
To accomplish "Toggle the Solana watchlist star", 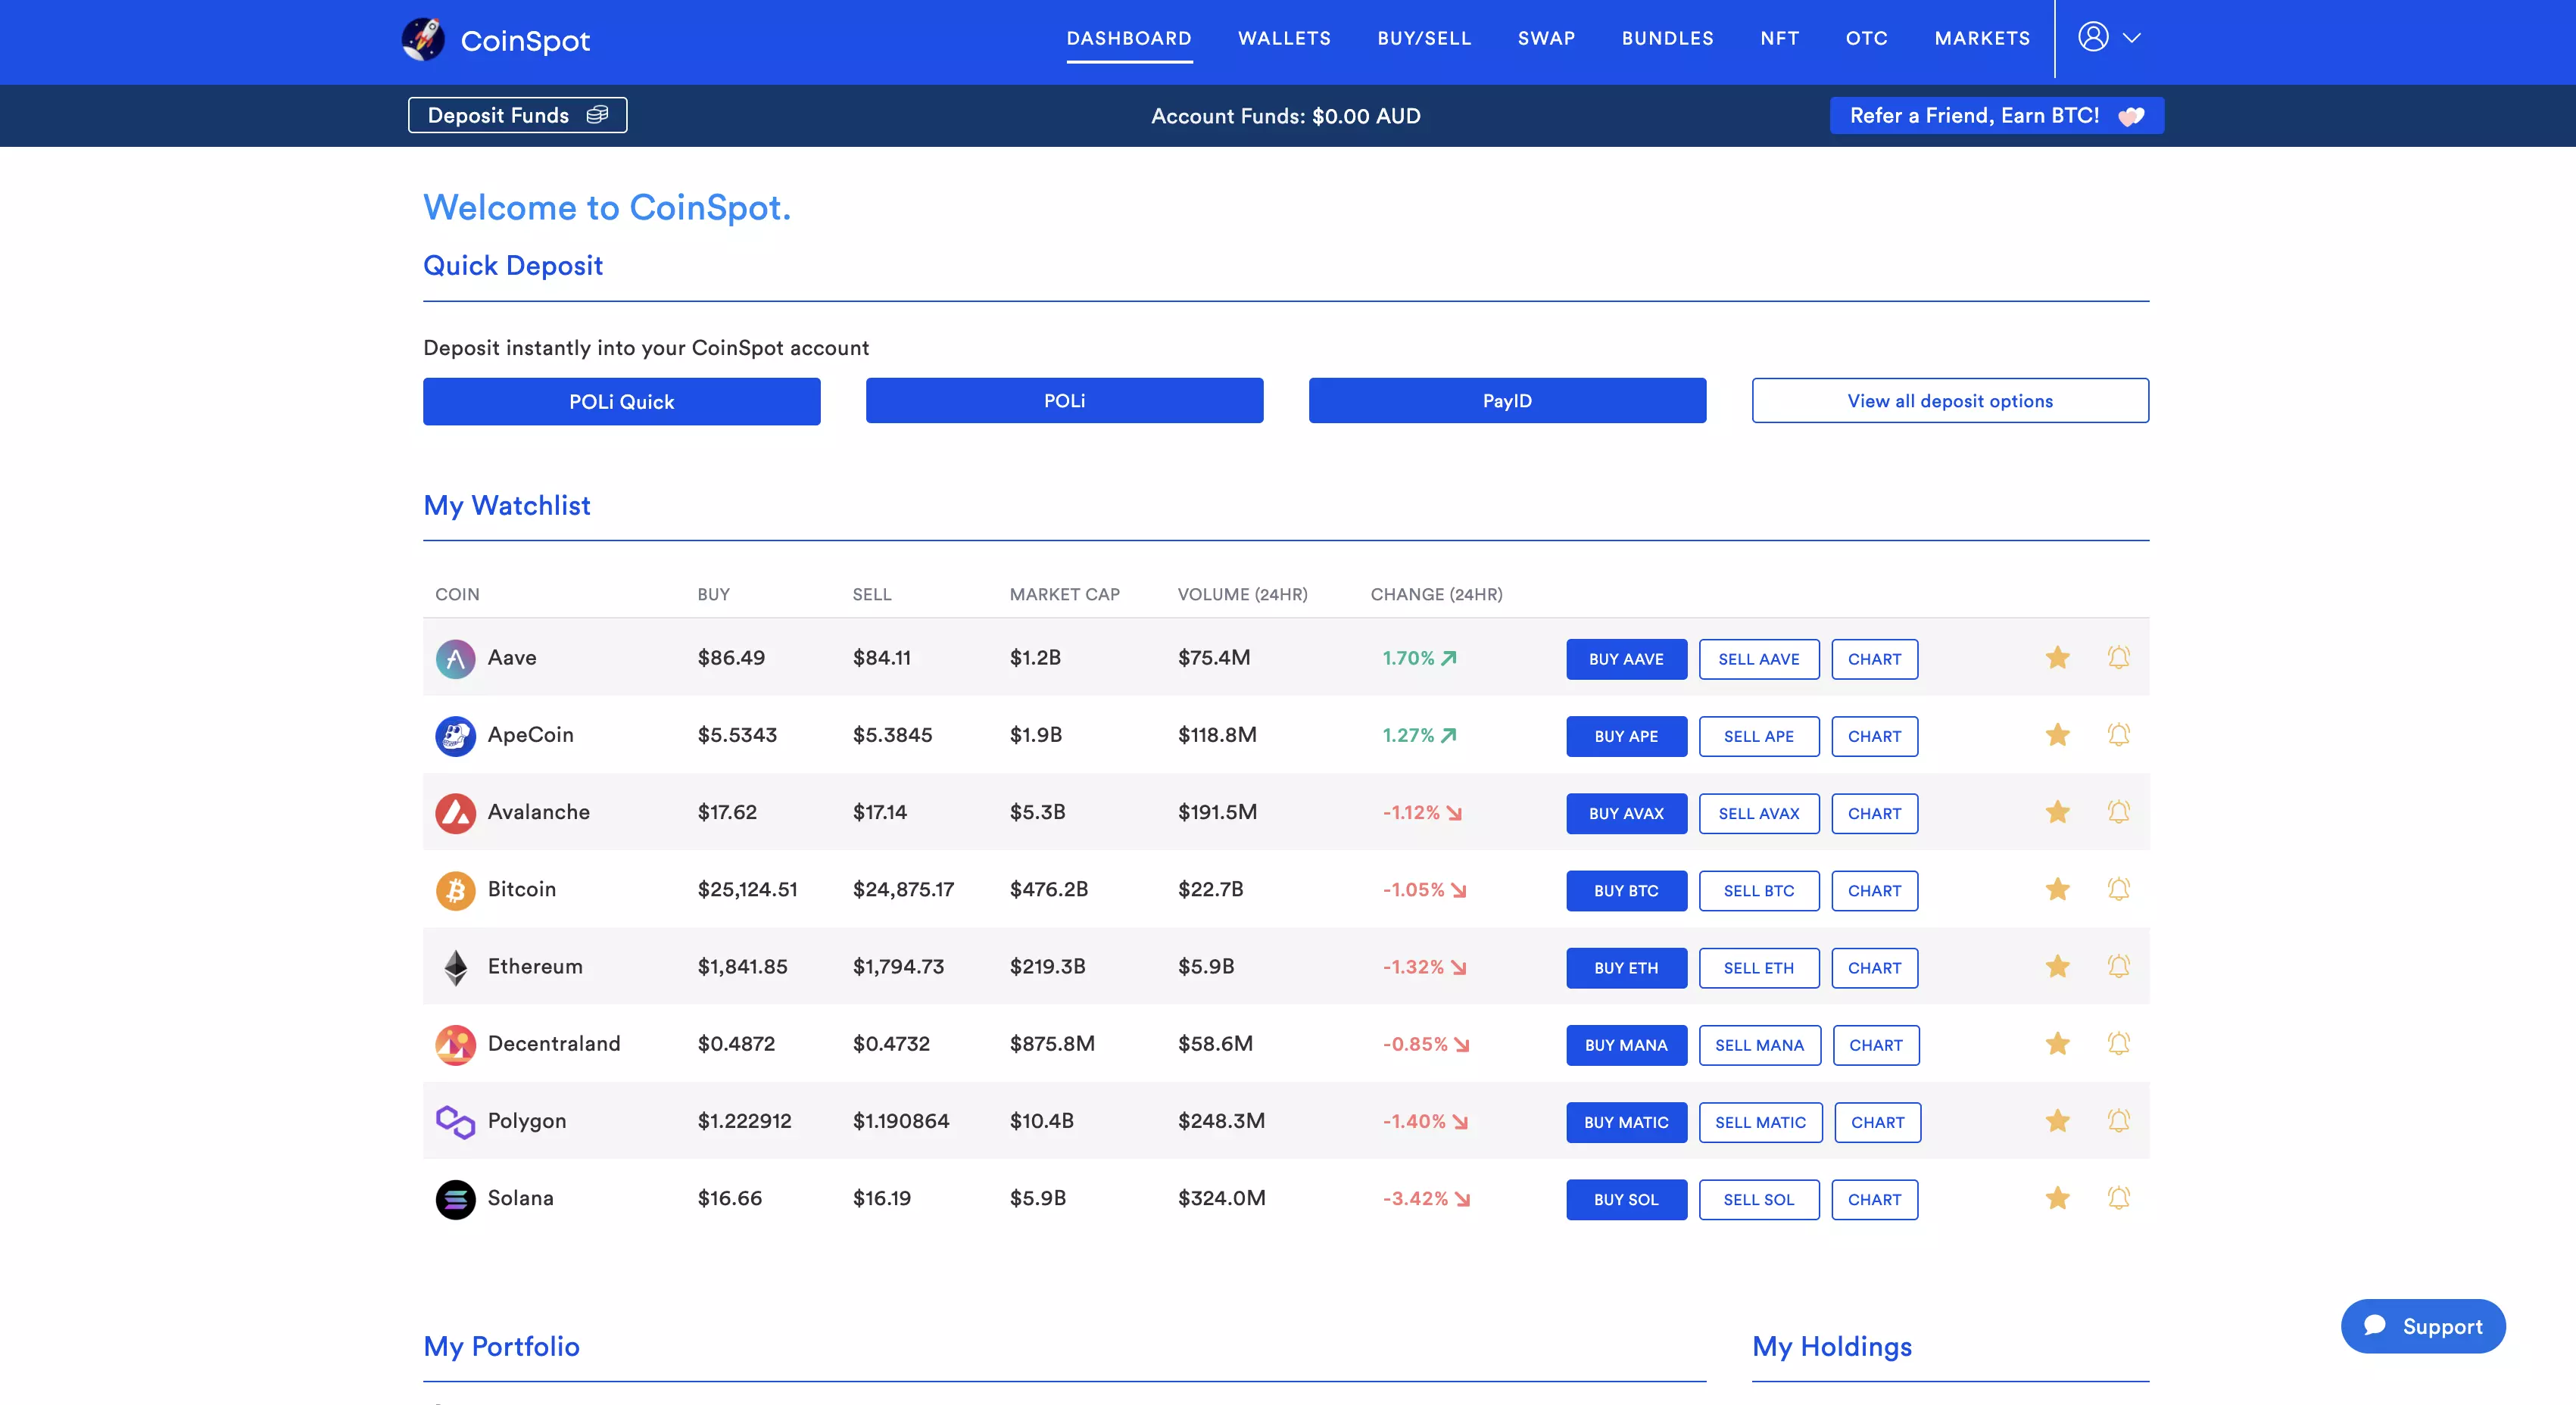I will [x=2057, y=1198].
